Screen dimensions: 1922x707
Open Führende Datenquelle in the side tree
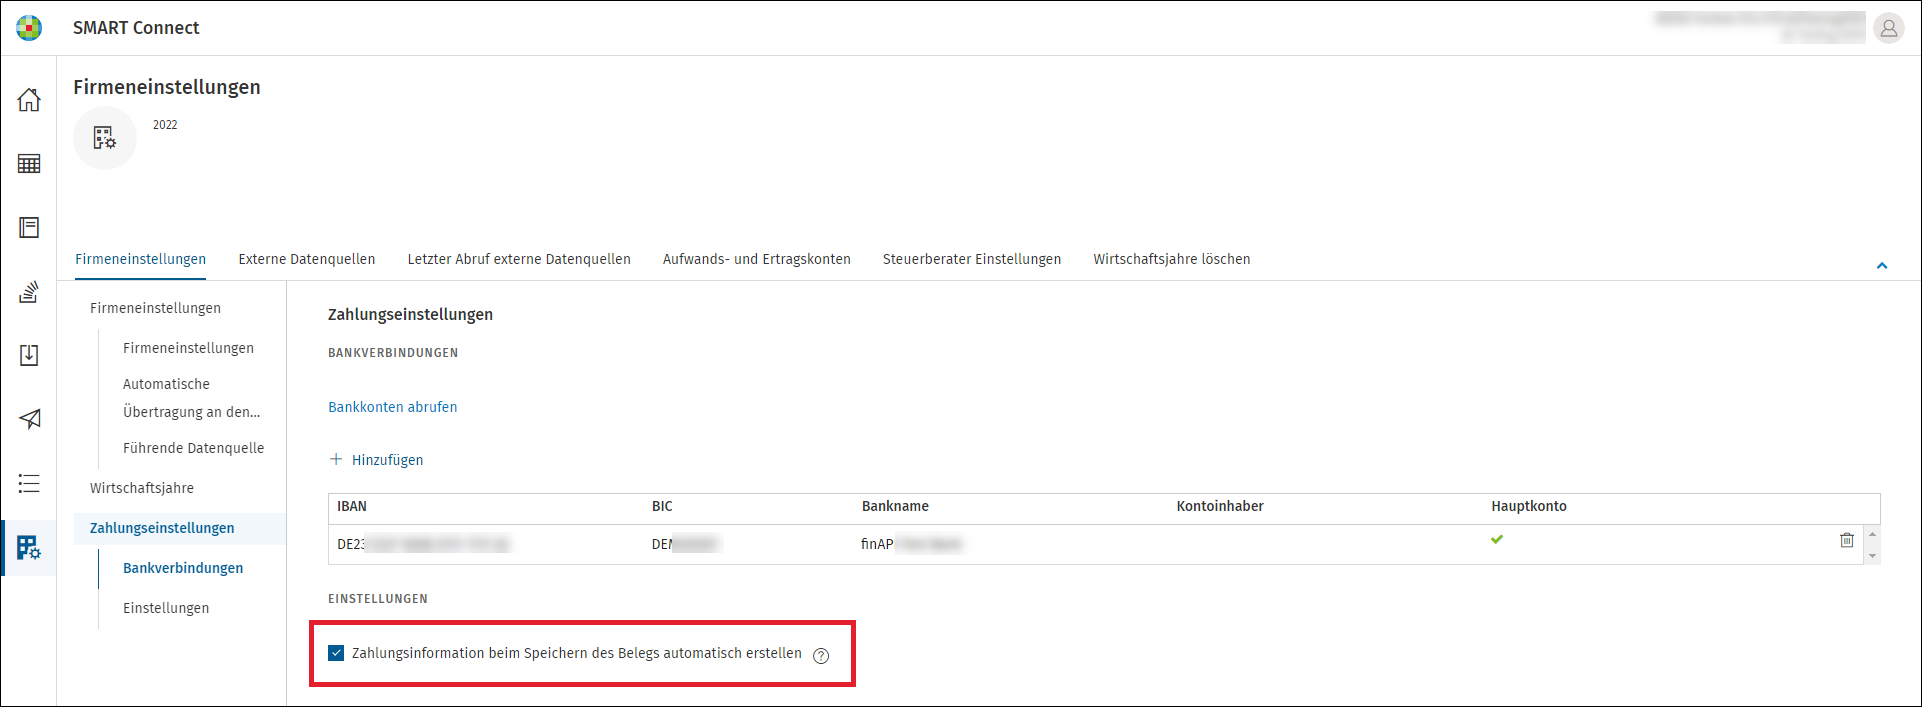click(194, 448)
